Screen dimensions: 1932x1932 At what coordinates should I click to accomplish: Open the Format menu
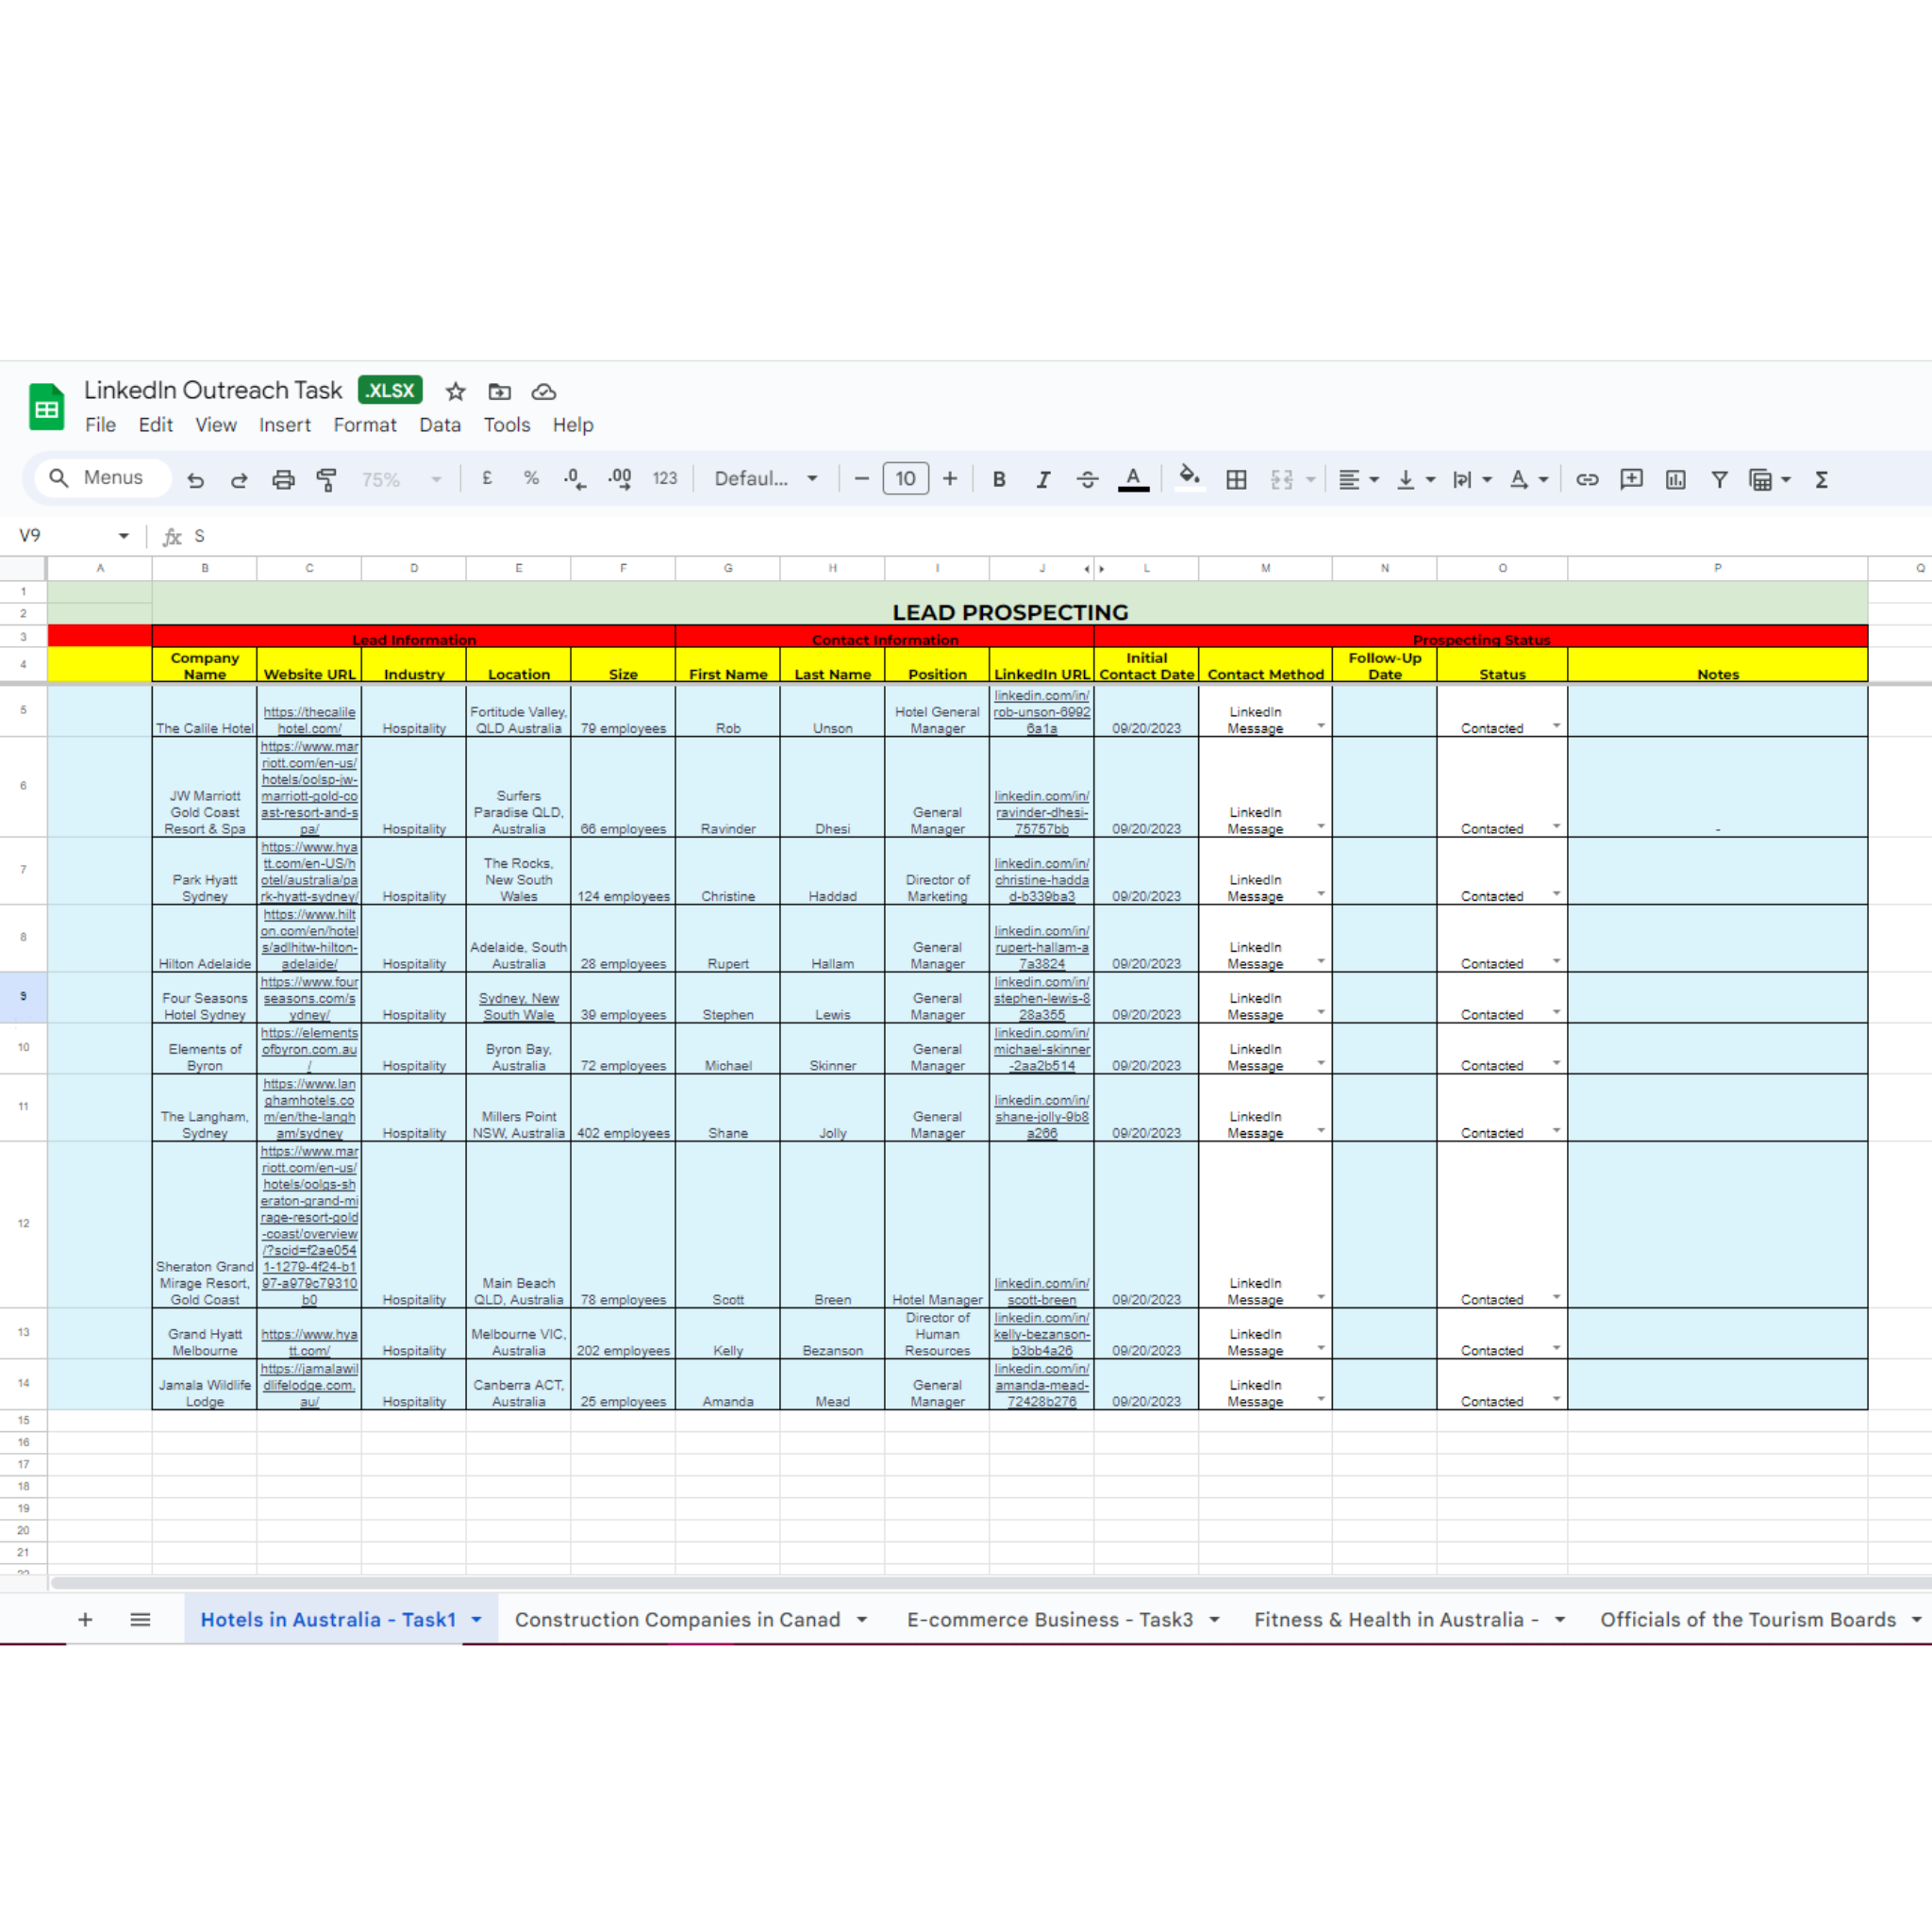click(364, 425)
